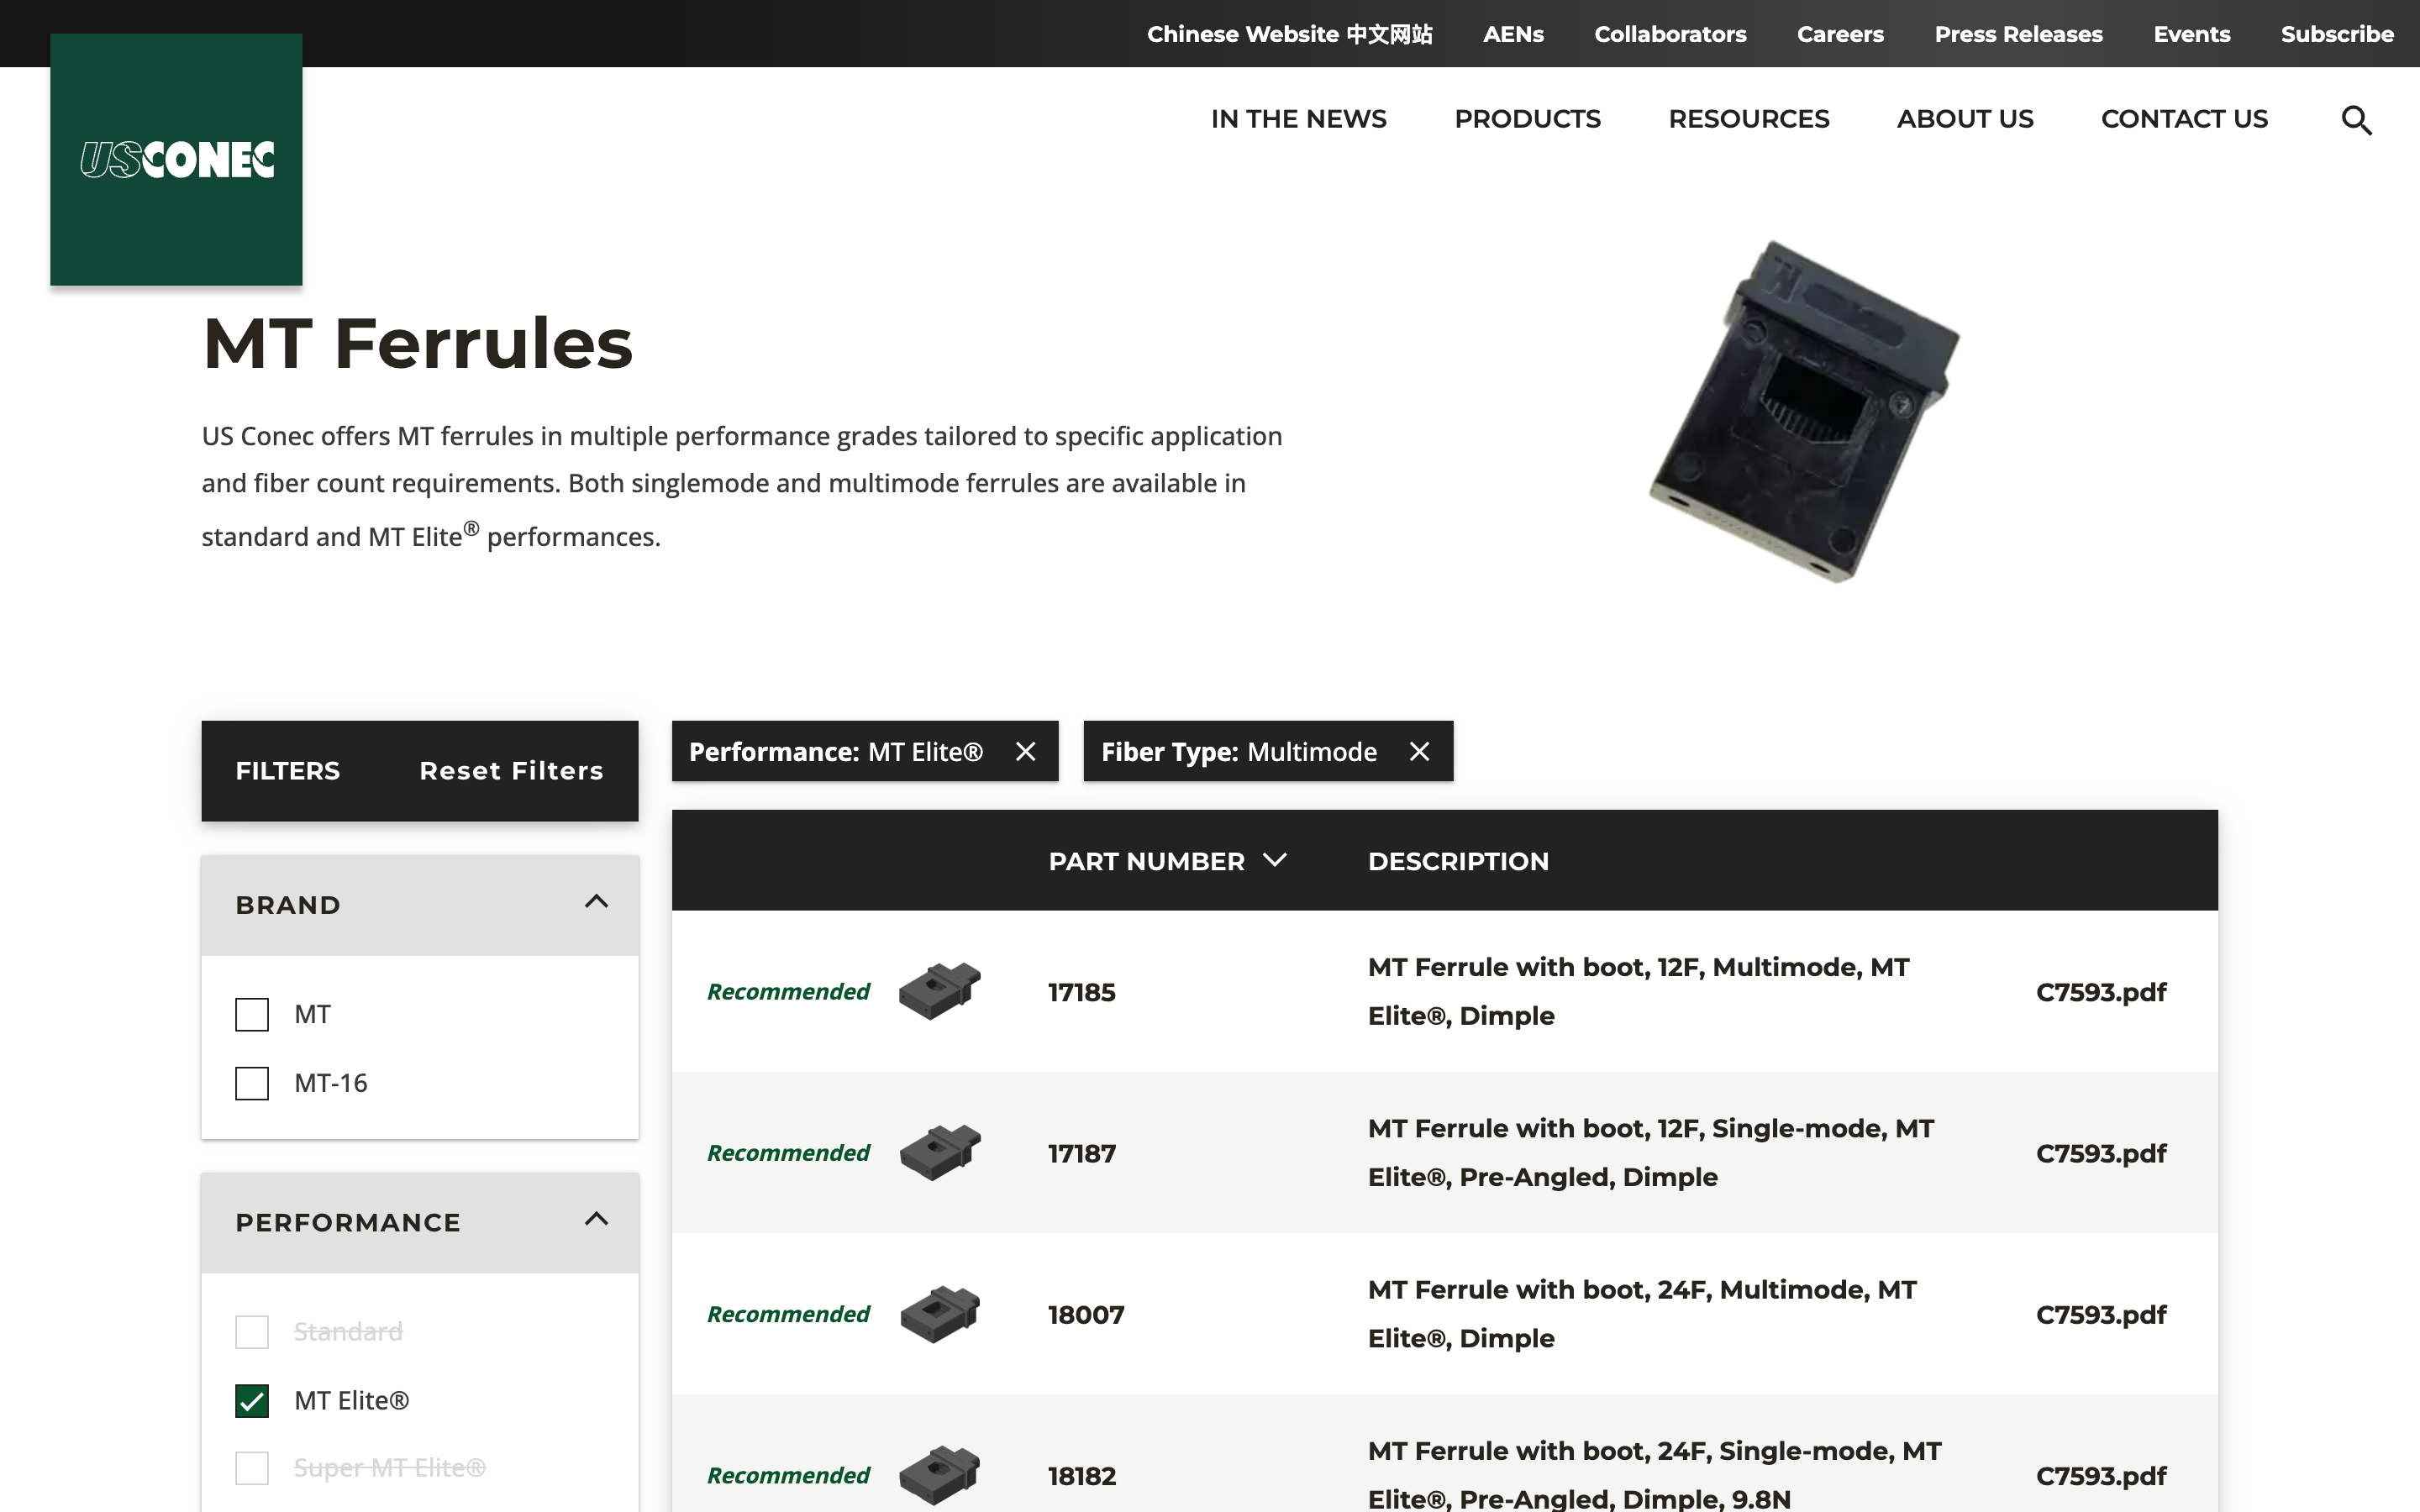Open the Collaborators link
This screenshot has width=2420, height=1512.
click(x=1670, y=34)
